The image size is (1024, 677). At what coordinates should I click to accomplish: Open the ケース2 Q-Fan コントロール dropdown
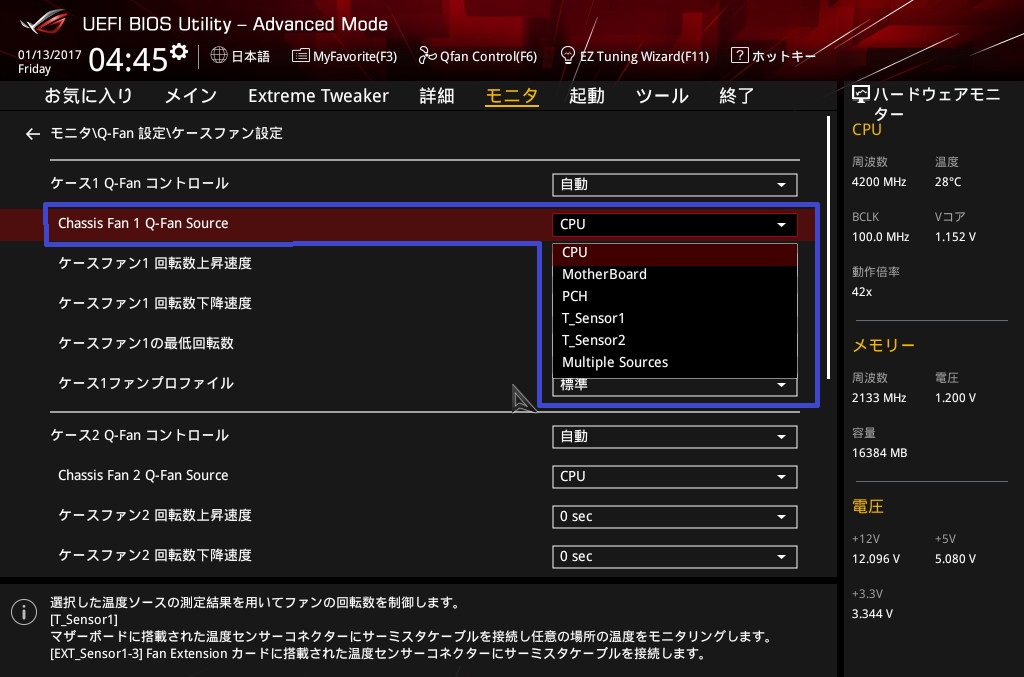point(675,437)
